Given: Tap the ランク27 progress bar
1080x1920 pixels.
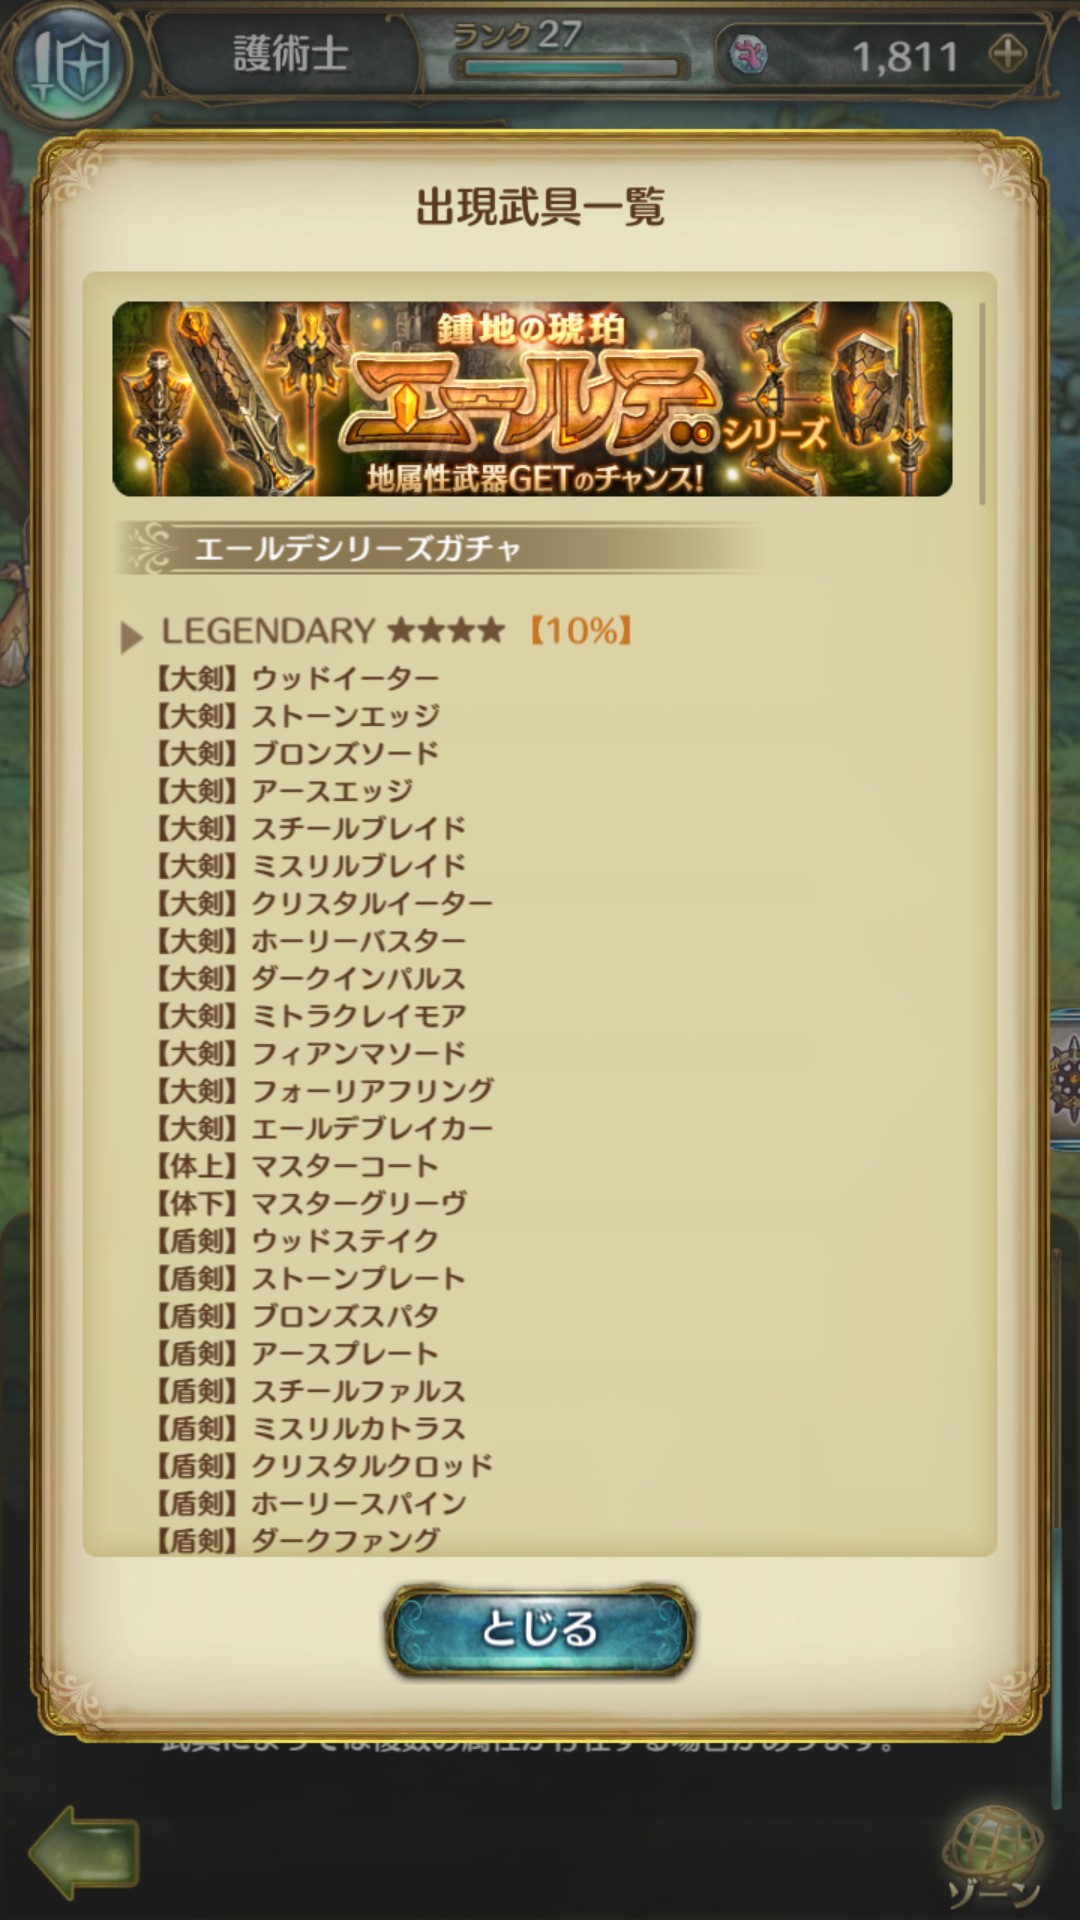Looking at the screenshot, I should tap(568, 68).
